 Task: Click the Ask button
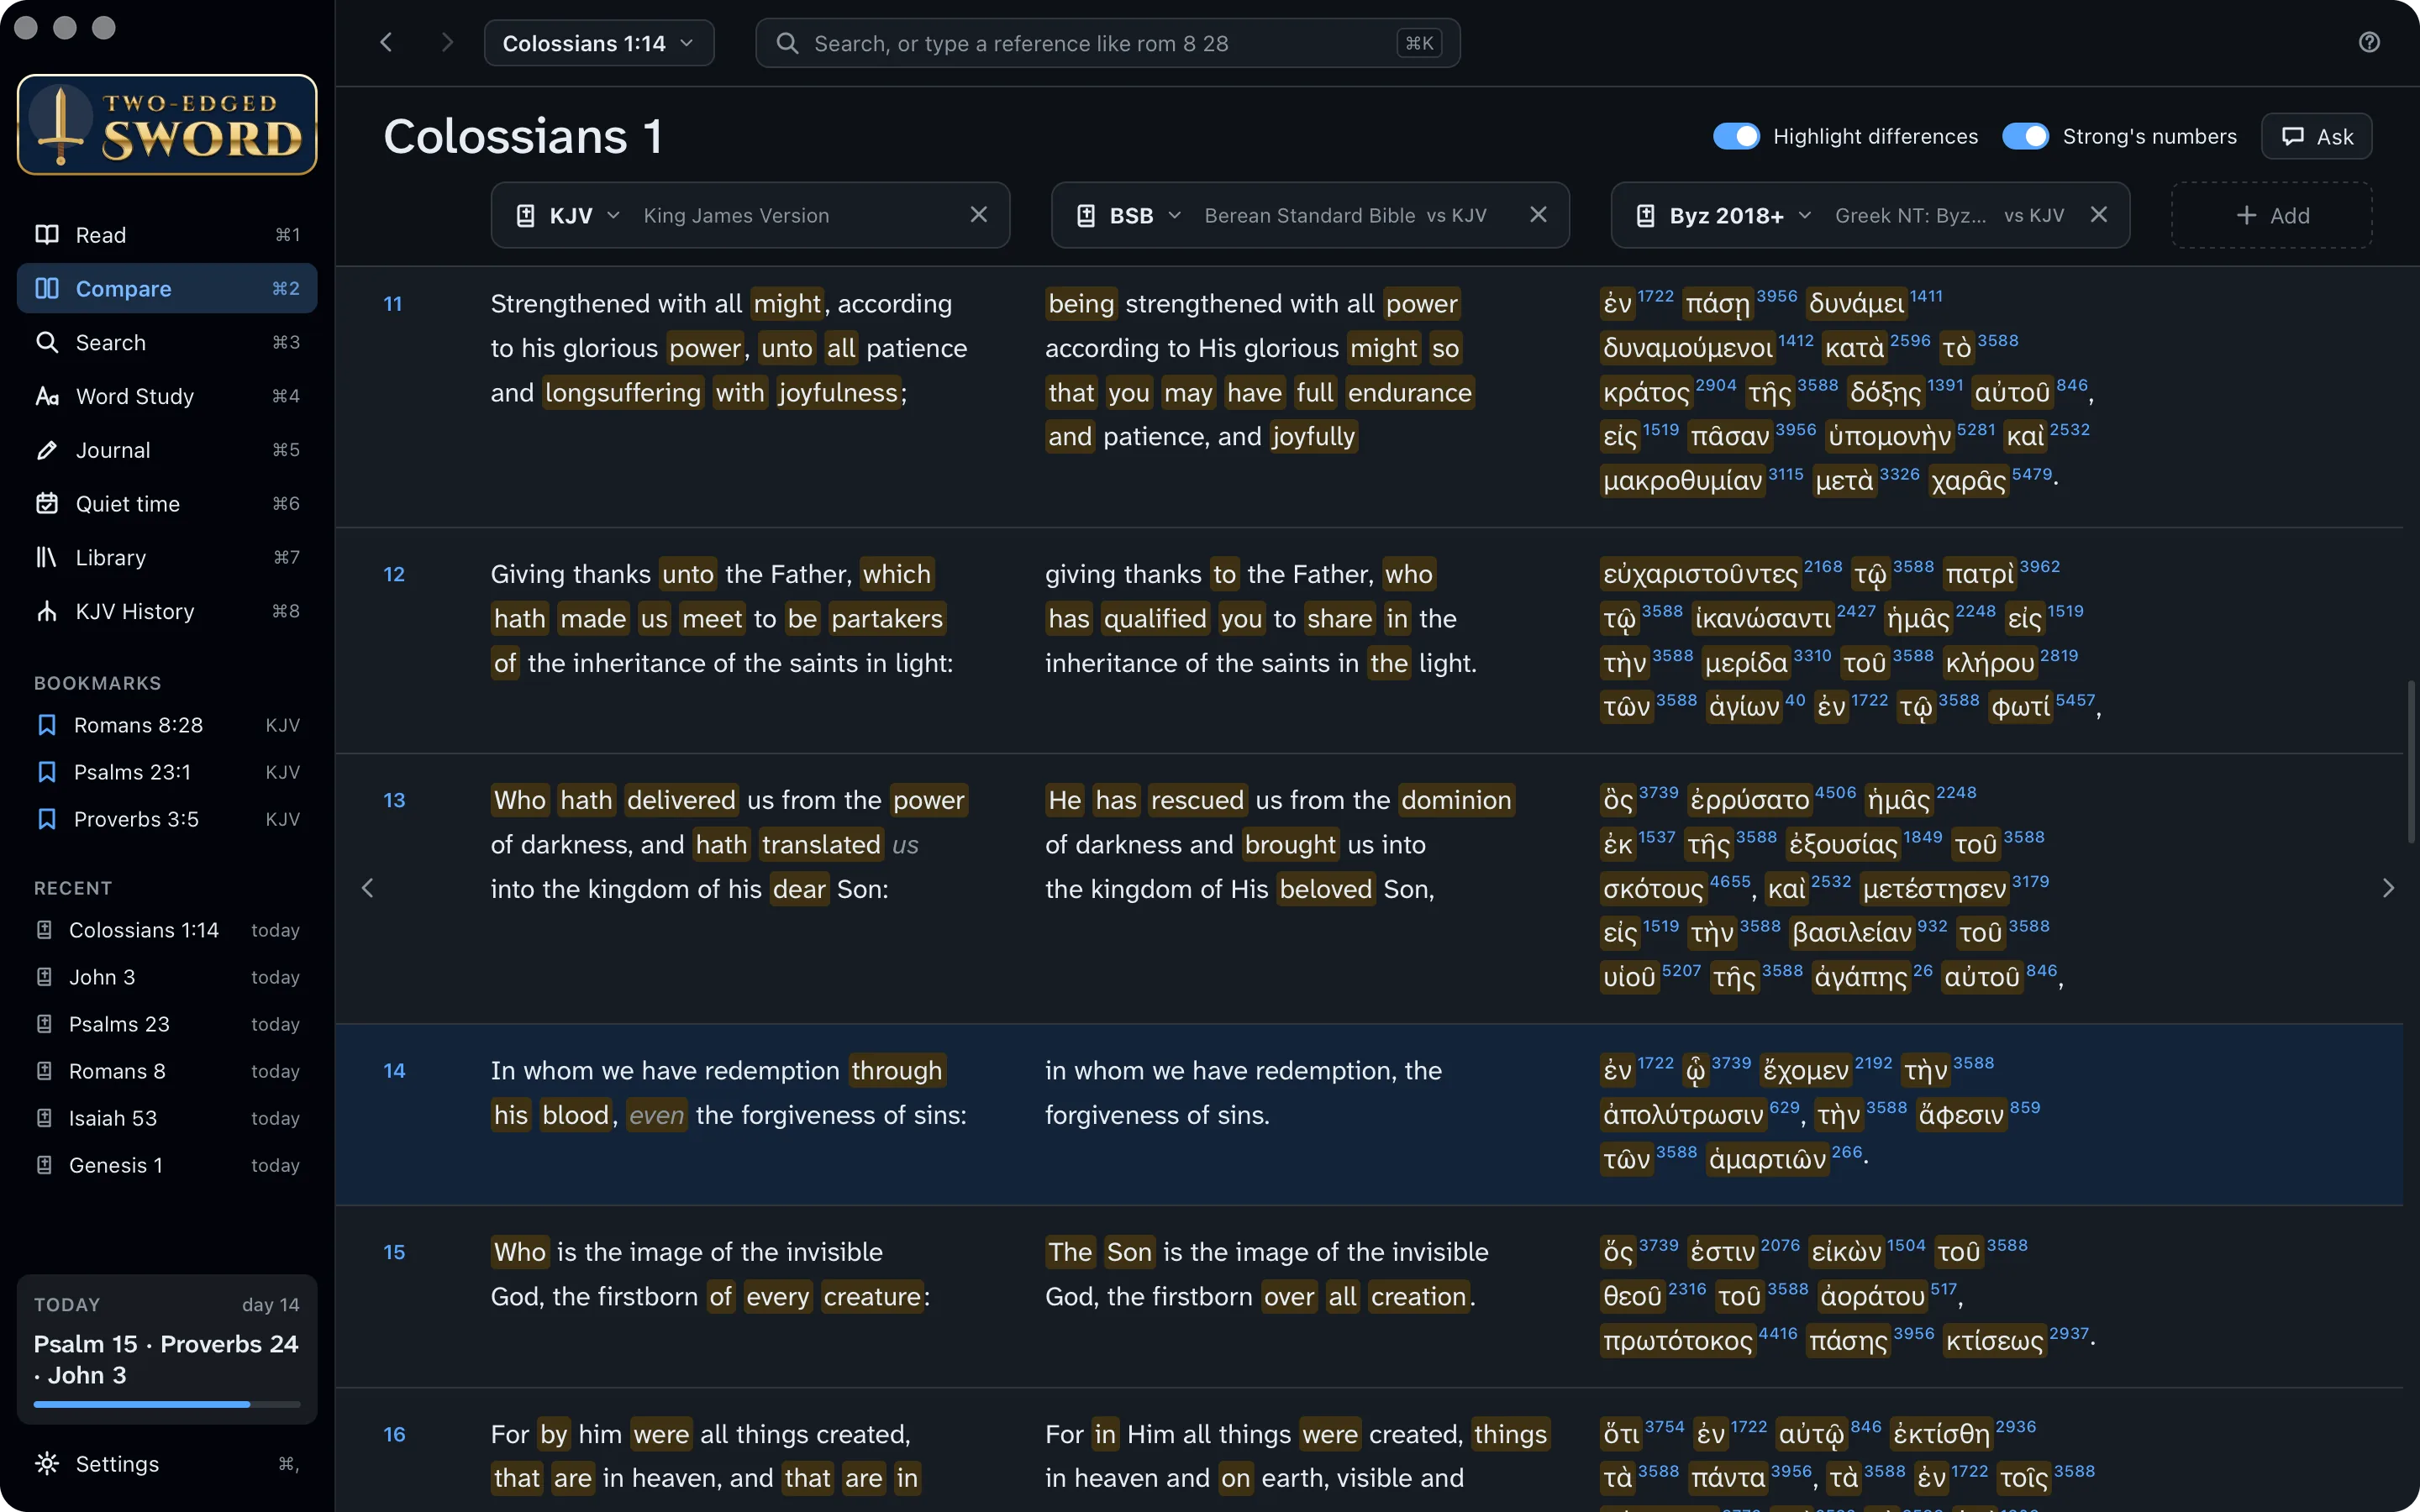point(2316,136)
